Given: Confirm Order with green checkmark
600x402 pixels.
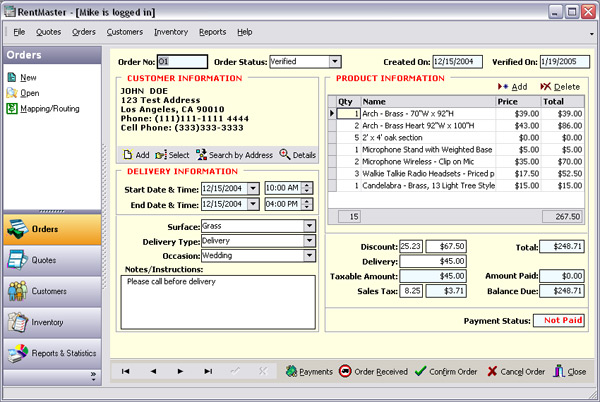Looking at the screenshot, I should click(446, 371).
